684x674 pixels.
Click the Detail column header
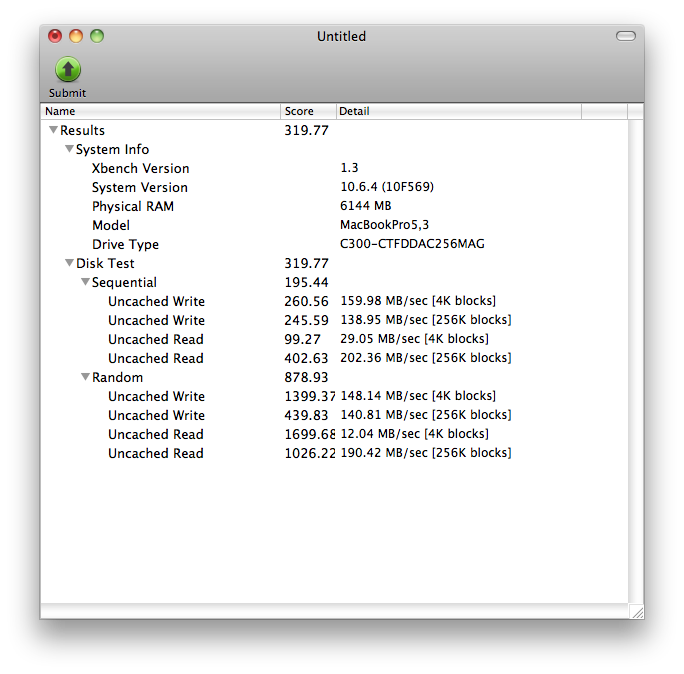(x=459, y=111)
